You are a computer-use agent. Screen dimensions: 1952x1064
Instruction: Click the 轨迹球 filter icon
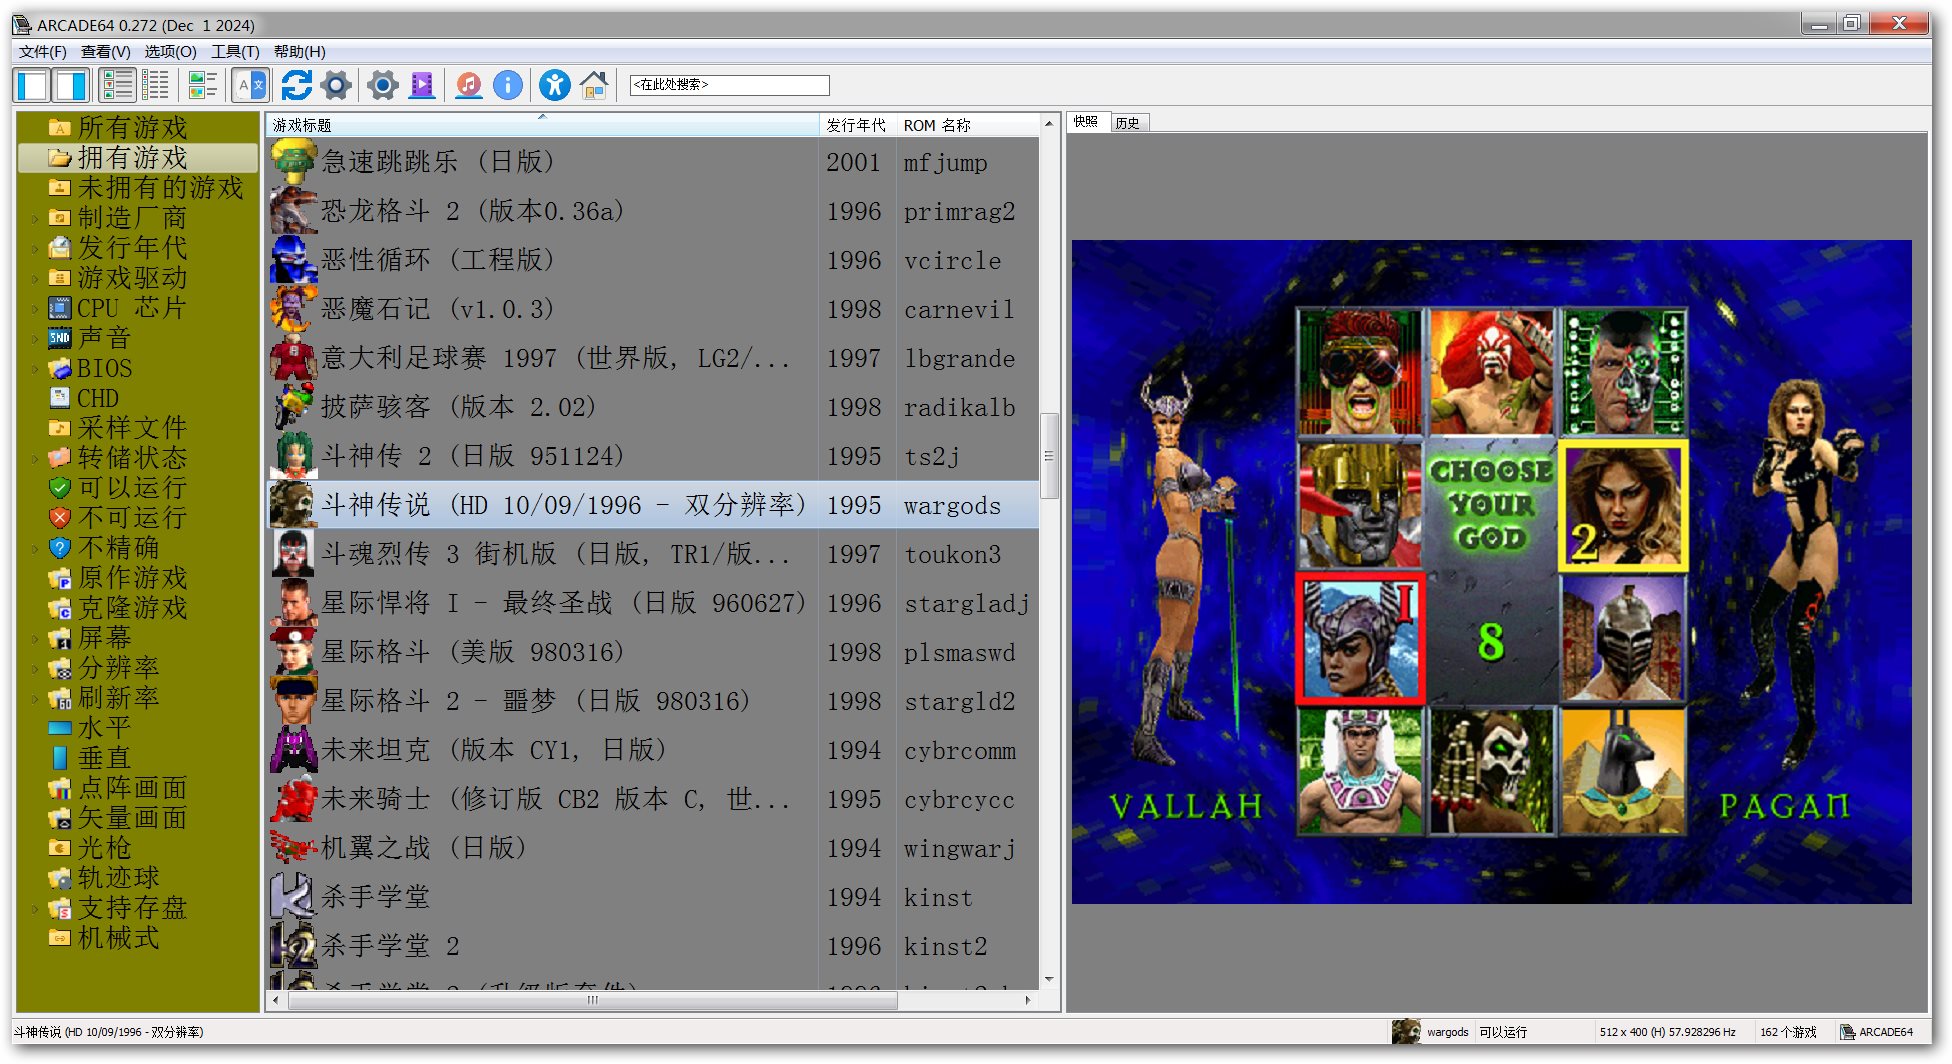click(60, 878)
